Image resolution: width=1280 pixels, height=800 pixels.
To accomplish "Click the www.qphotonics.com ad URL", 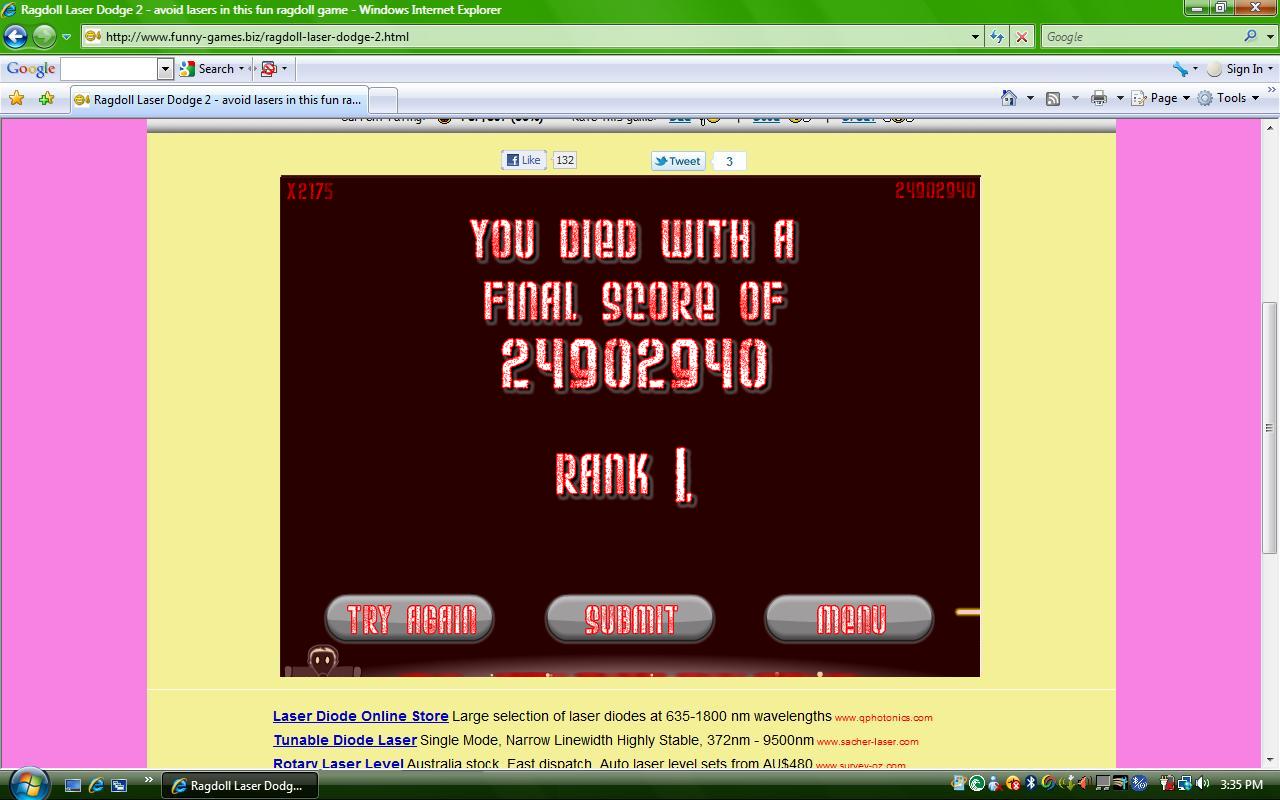I will 884,717.
